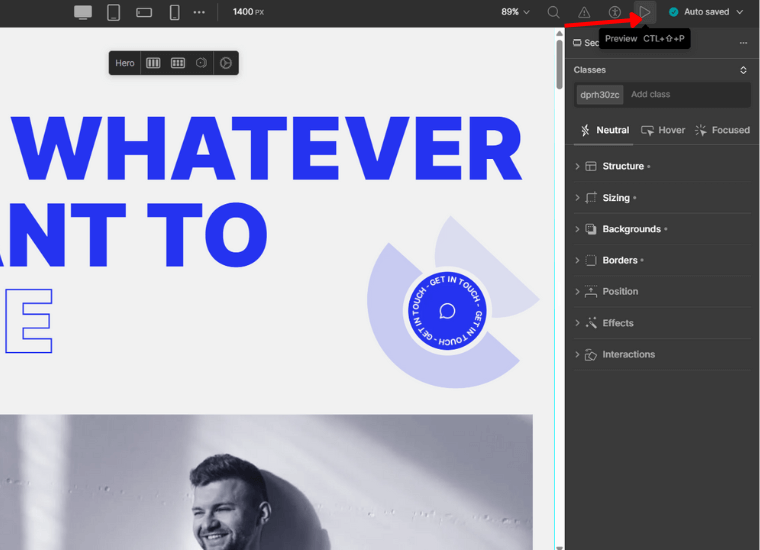Click the Section element icon in panel header
The width and height of the screenshot is (760, 550).
[577, 43]
